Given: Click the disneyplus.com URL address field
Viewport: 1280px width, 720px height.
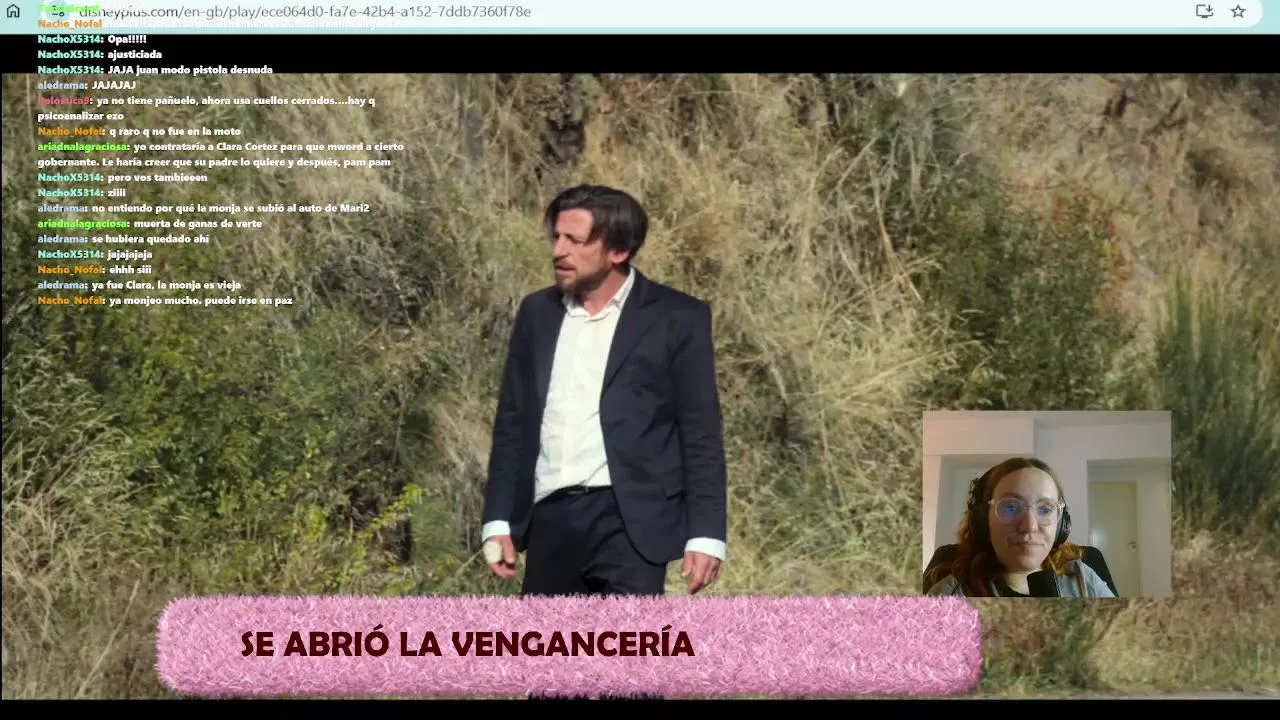Looking at the screenshot, I should (305, 12).
